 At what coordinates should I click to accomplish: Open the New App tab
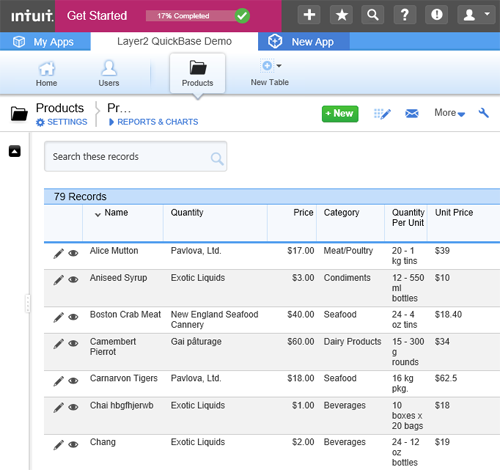click(304, 42)
